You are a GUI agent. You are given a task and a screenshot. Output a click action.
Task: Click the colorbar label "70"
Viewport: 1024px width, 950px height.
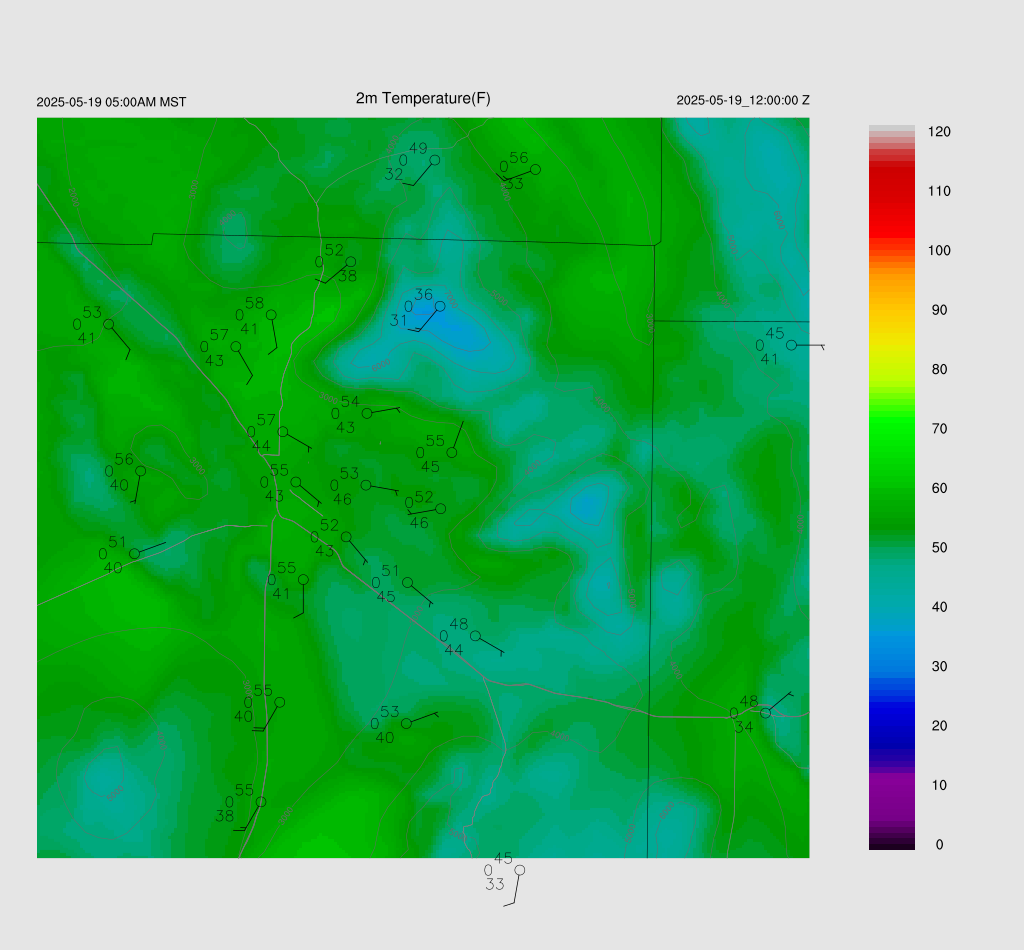[x=939, y=429]
